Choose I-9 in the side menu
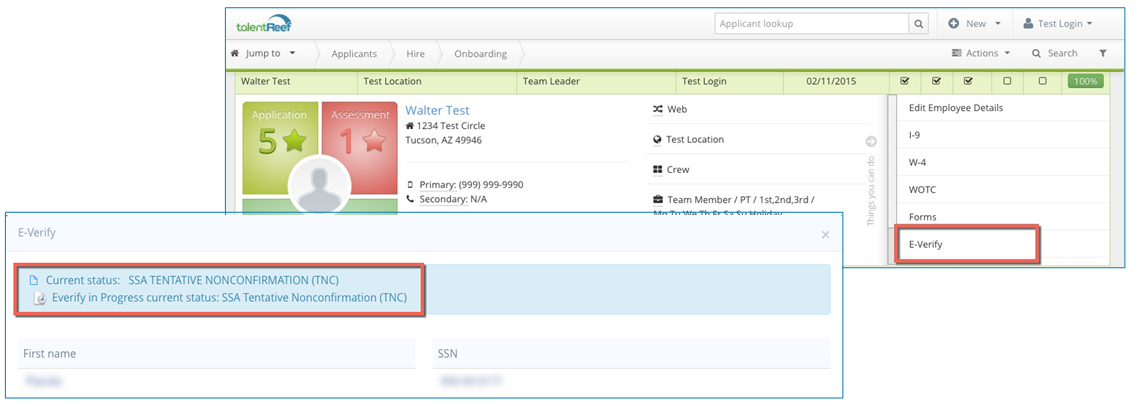1138x406 pixels. (x=914, y=134)
